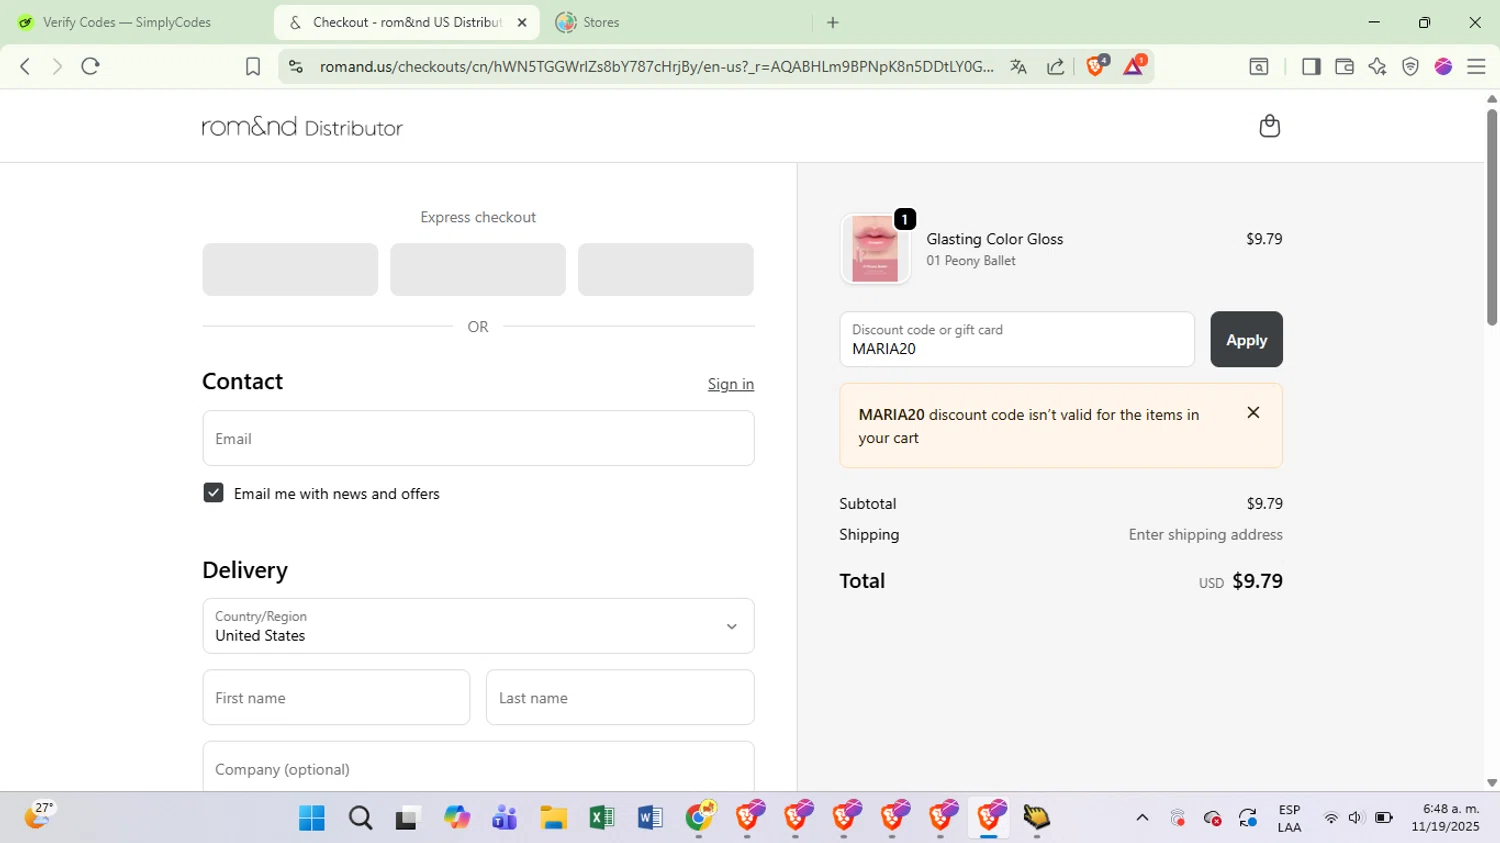Click the rom&nd Distributor logo
Viewport: 1500px width, 843px height.
[302, 127]
